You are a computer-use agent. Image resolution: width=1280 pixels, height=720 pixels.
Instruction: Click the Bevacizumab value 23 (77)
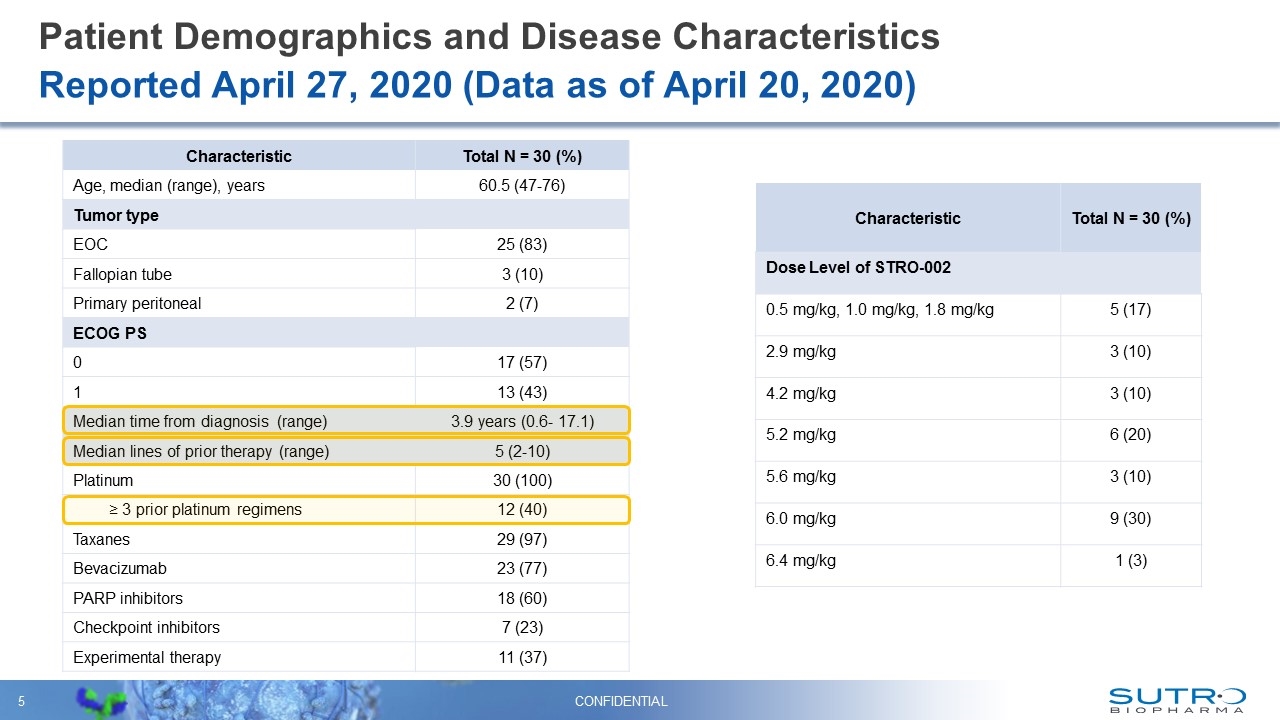pos(522,568)
